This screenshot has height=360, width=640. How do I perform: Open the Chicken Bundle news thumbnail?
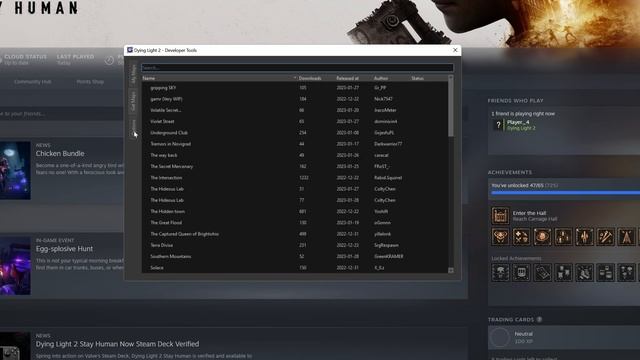[x=15, y=170]
